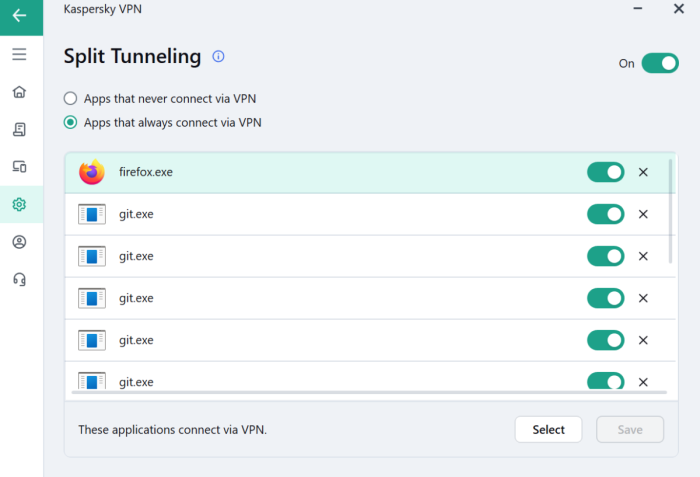Click the Save button
Screen dimensions: 700x477
pos(630,430)
